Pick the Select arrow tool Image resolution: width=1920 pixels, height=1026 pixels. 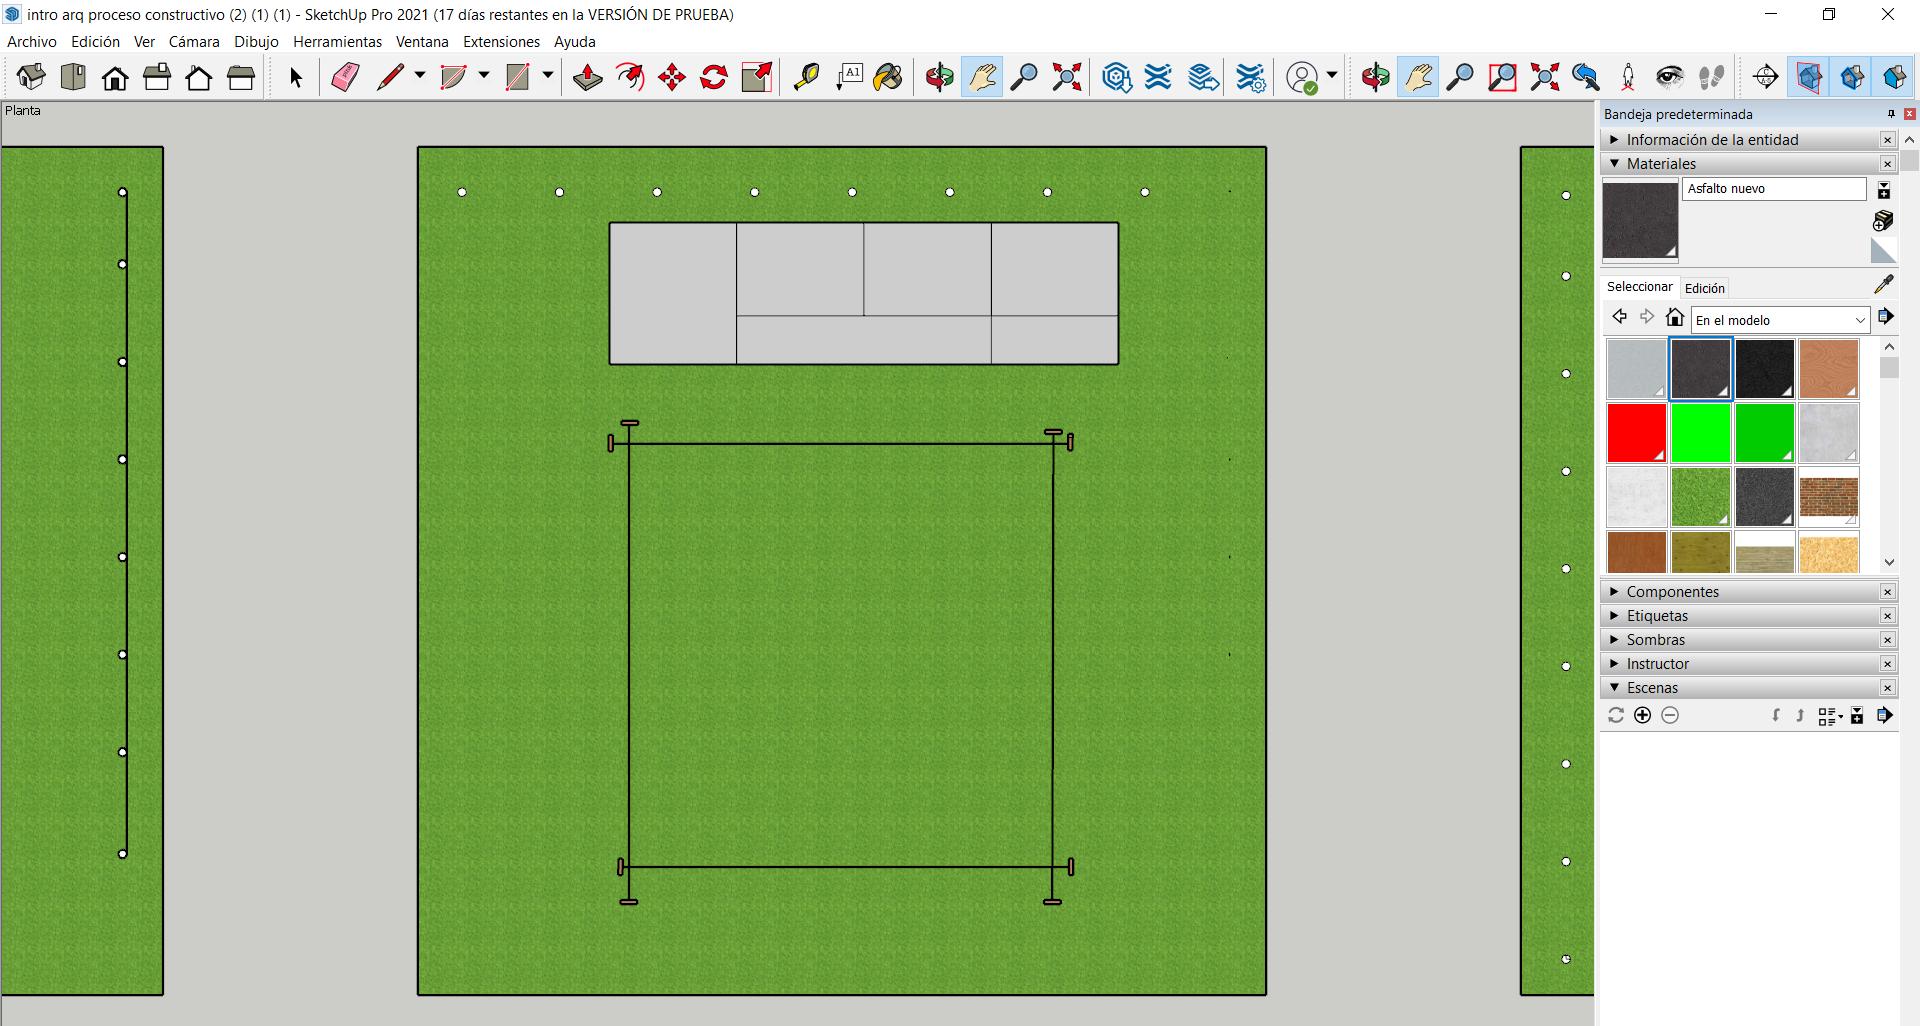(295, 77)
